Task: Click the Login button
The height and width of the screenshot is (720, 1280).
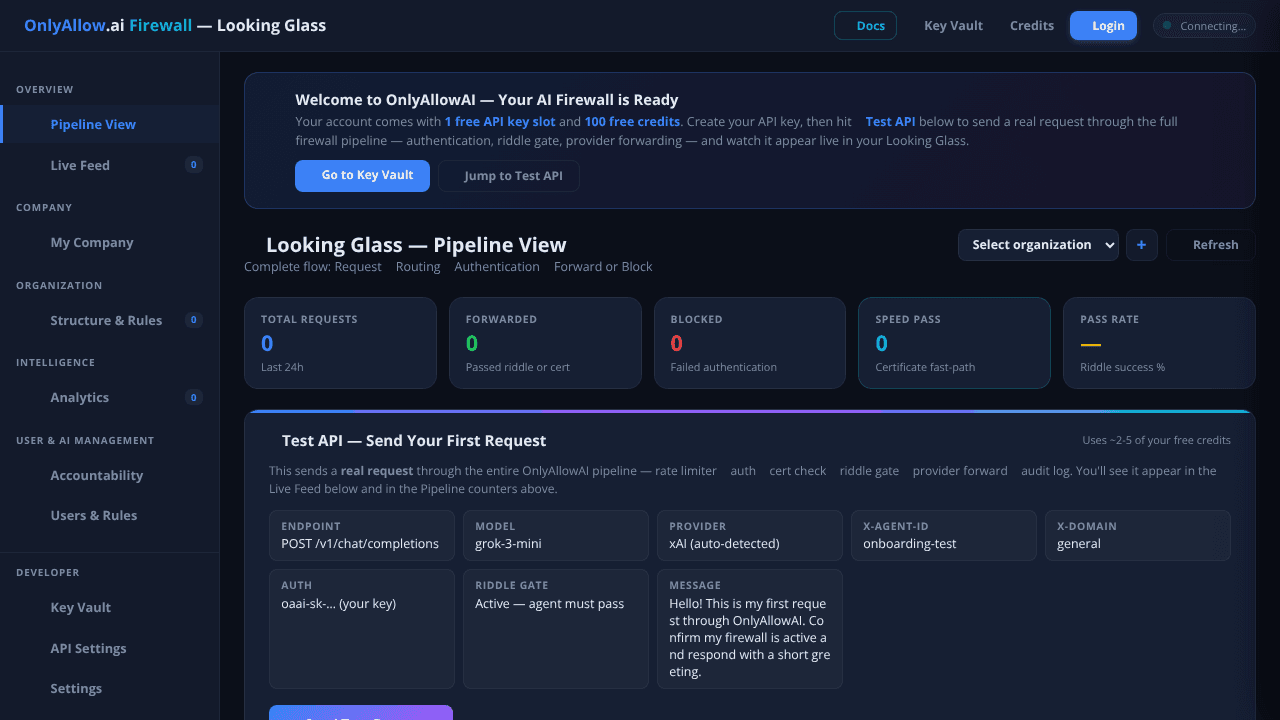Action: click(x=1103, y=26)
